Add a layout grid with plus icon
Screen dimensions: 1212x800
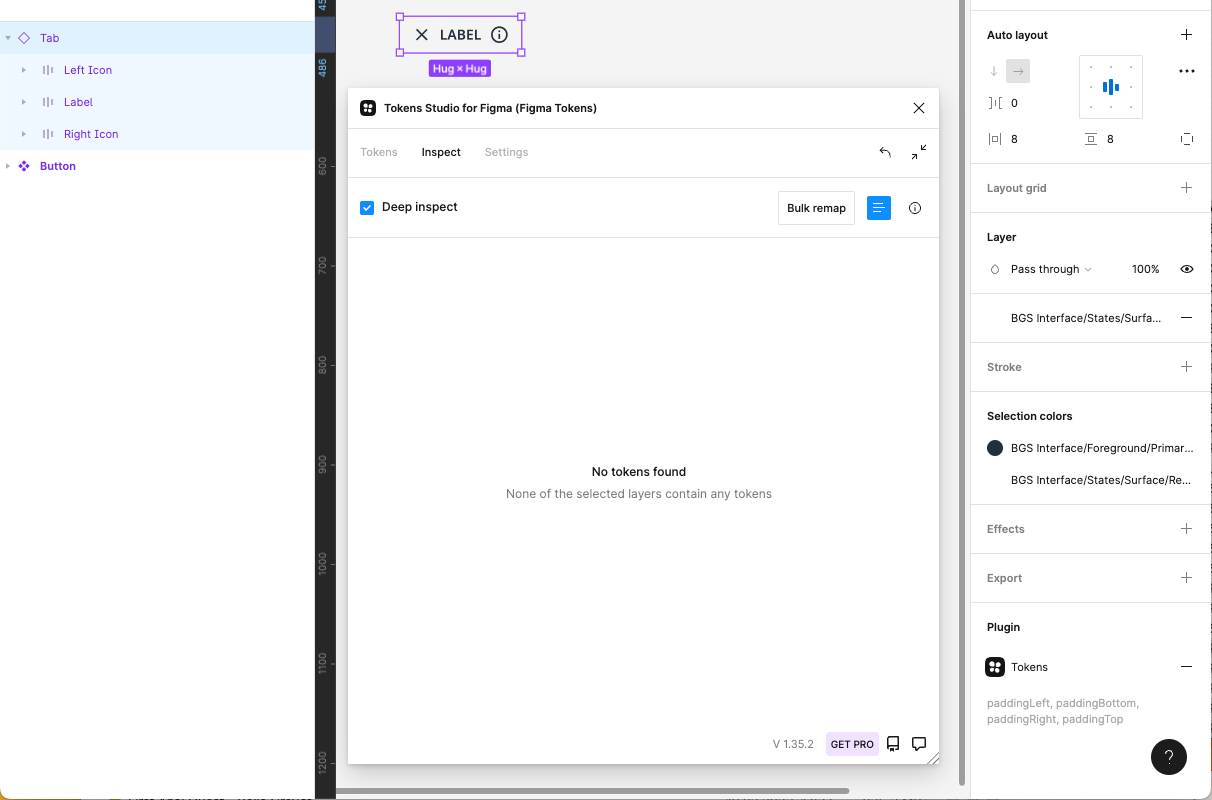coord(1186,188)
